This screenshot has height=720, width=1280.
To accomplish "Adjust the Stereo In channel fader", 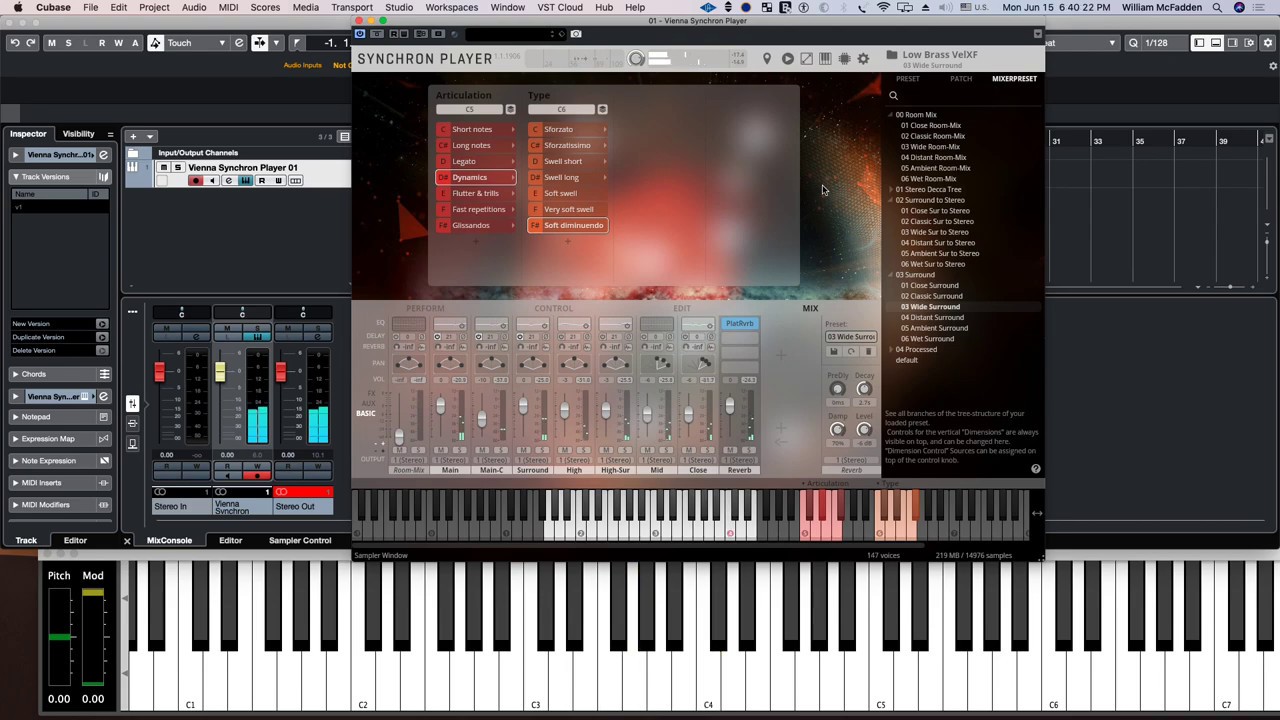I will [159, 372].
